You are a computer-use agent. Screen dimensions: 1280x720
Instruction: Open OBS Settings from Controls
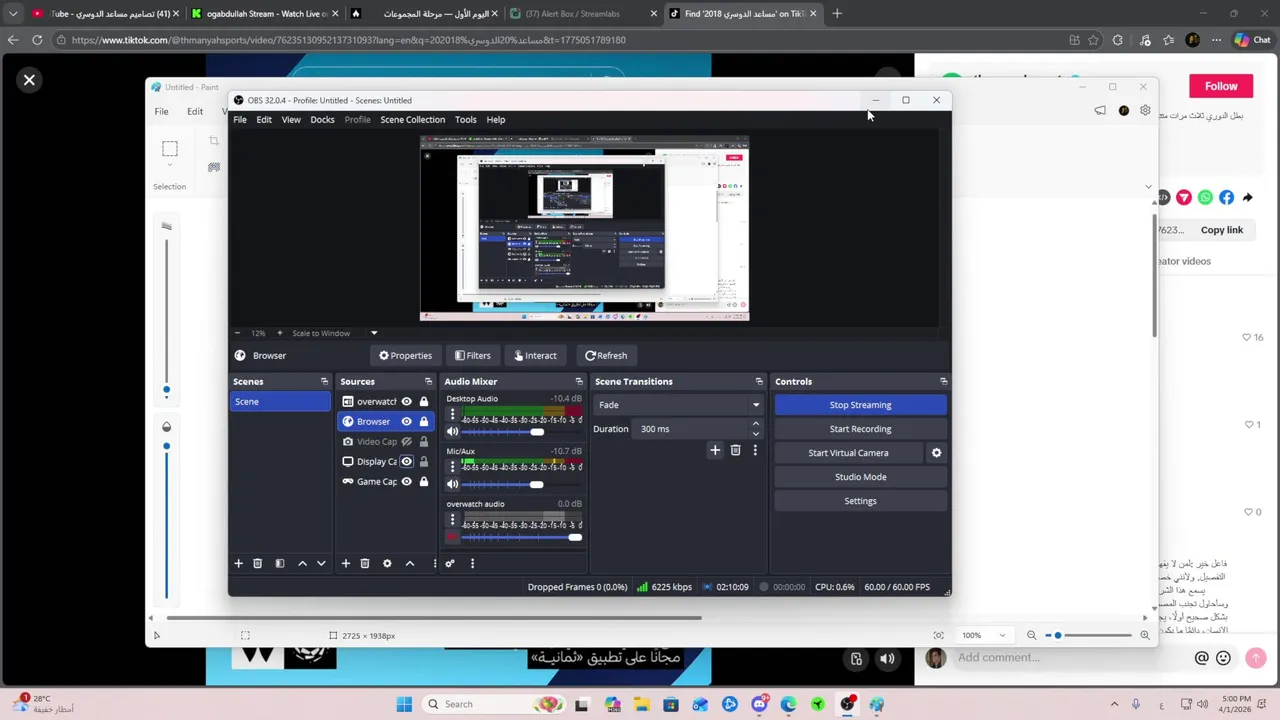tap(860, 501)
